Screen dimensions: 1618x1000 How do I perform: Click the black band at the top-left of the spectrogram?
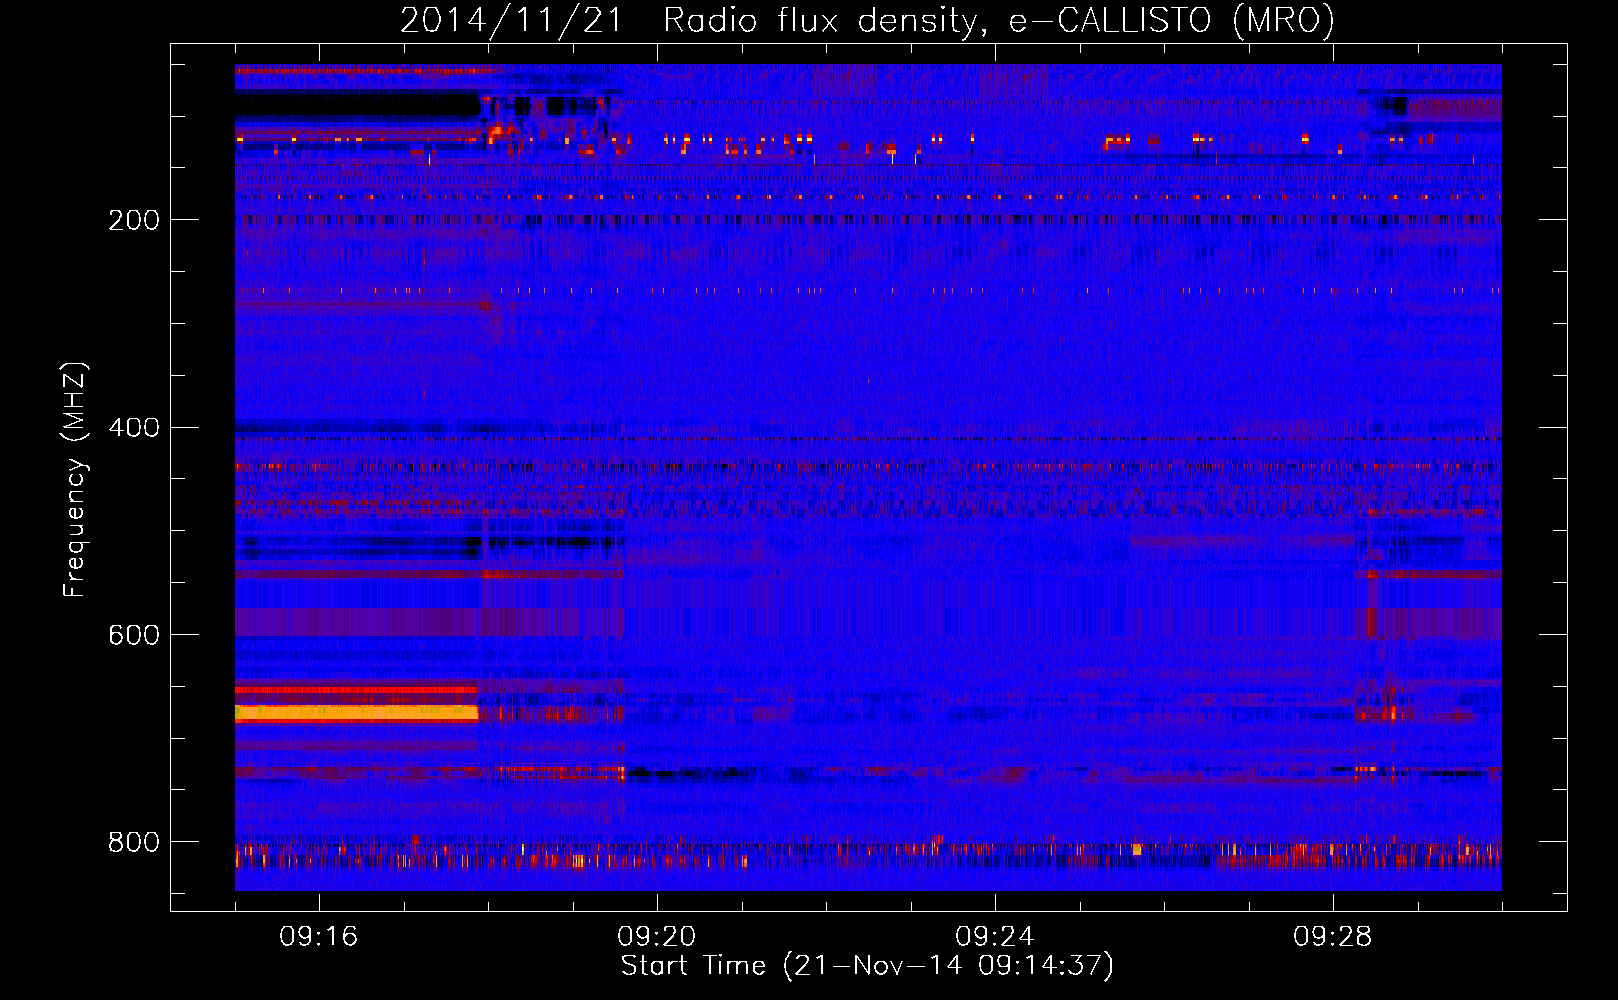click(358, 104)
